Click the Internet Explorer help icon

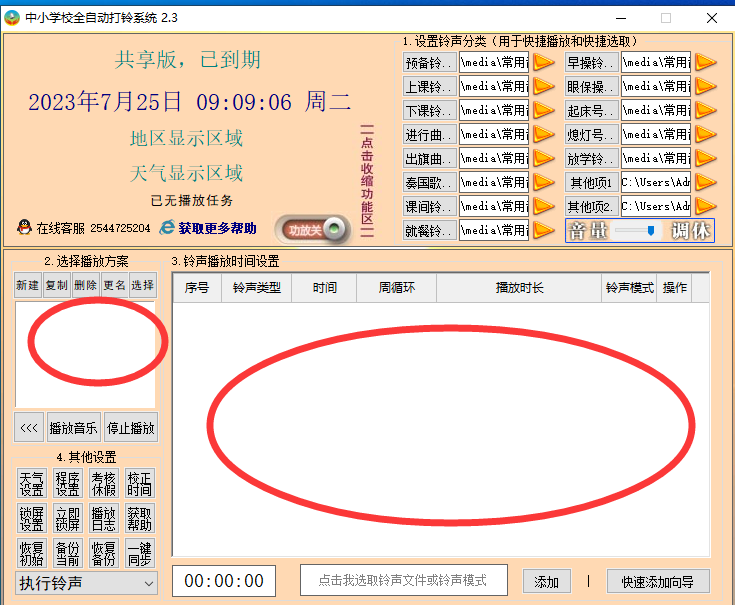[167, 228]
